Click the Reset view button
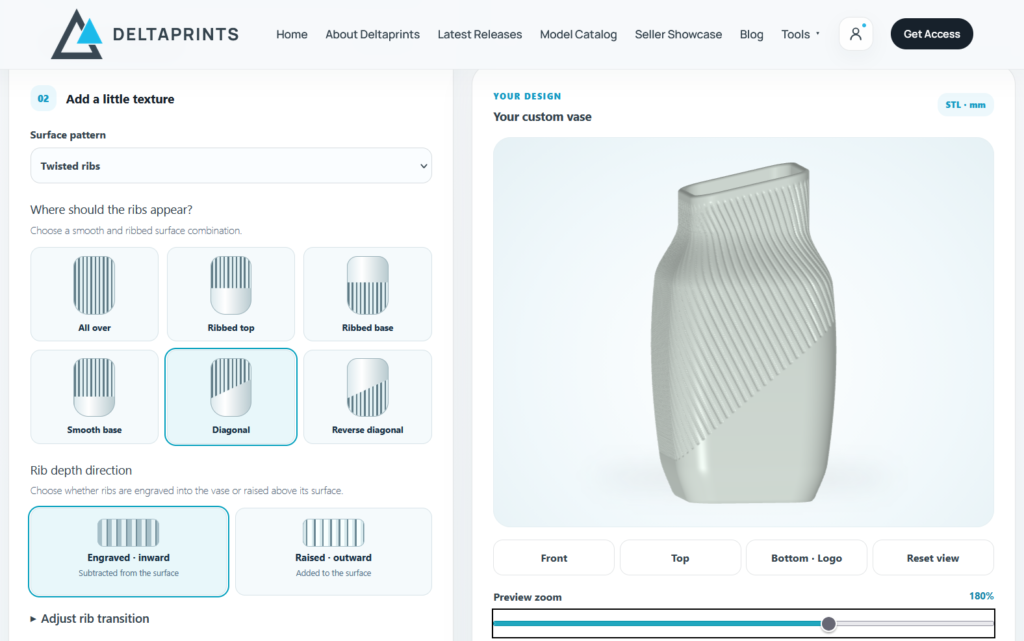The height and width of the screenshot is (641, 1024). click(x=933, y=557)
